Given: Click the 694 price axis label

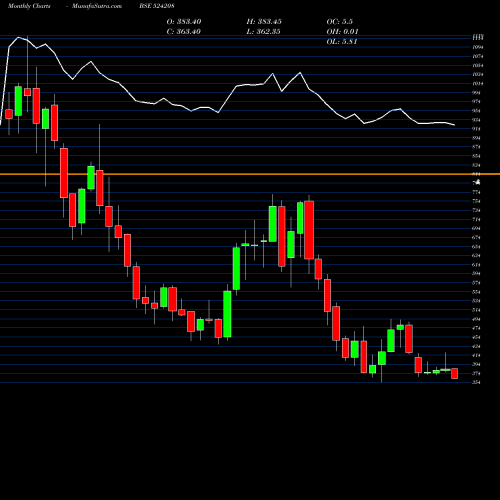Looking at the screenshot, I should click(x=477, y=228).
